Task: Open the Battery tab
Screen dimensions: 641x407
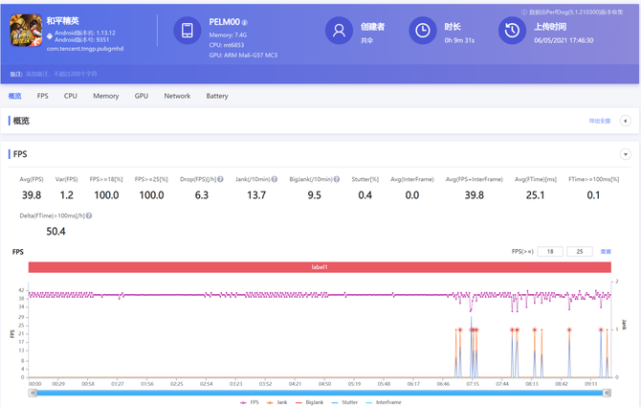Action: coord(216,96)
